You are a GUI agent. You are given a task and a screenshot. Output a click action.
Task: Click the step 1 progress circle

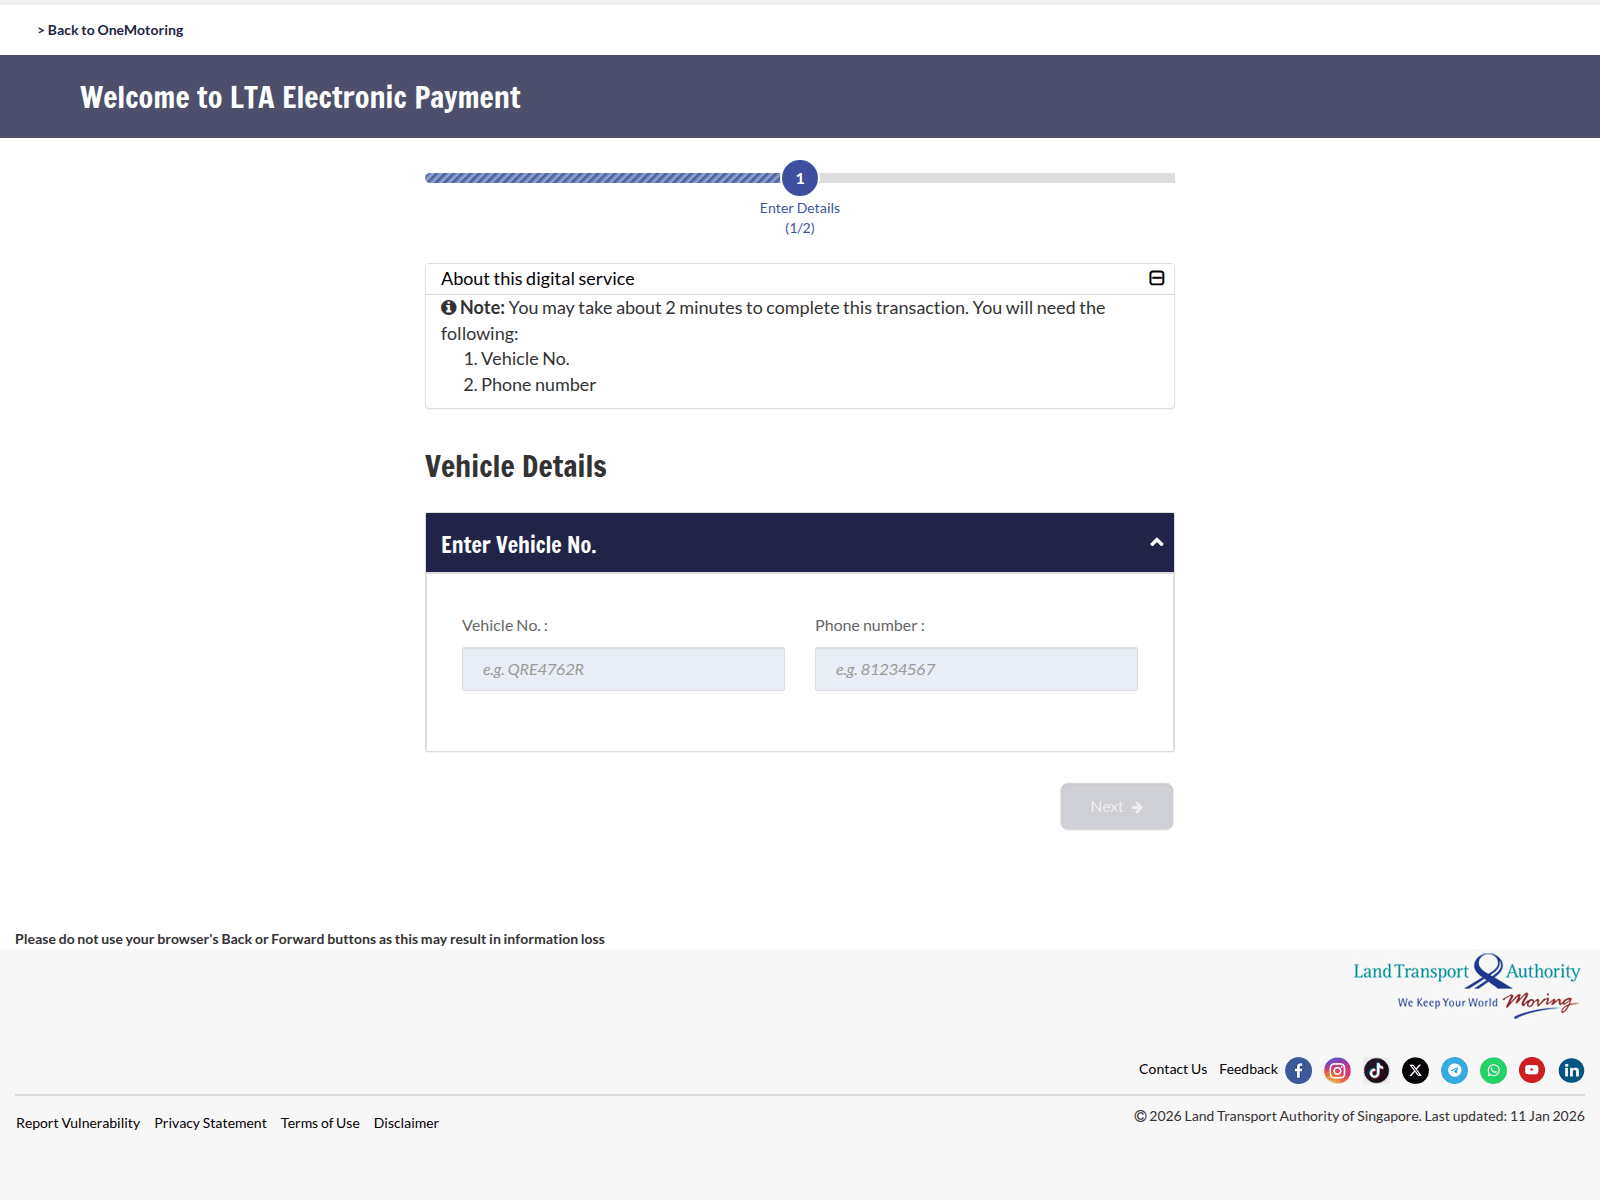coord(800,178)
